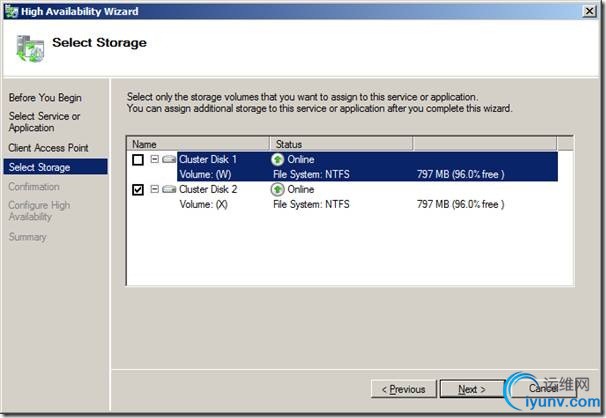Select the Volume: (X) entry
Viewport: 606px width, 418px height.
[x=204, y=204]
